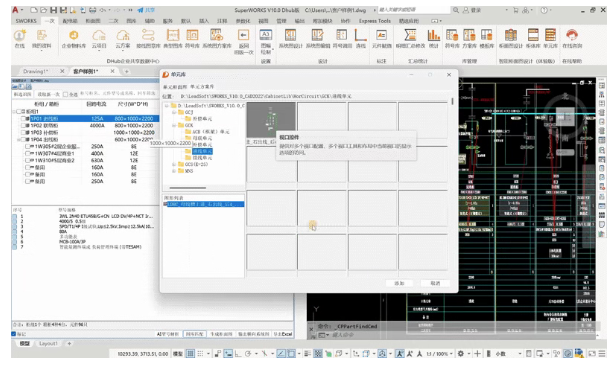This screenshot has width=613, height=369.
Task: Switch to the SWORKS ribbon tab
Action: (x=26, y=21)
